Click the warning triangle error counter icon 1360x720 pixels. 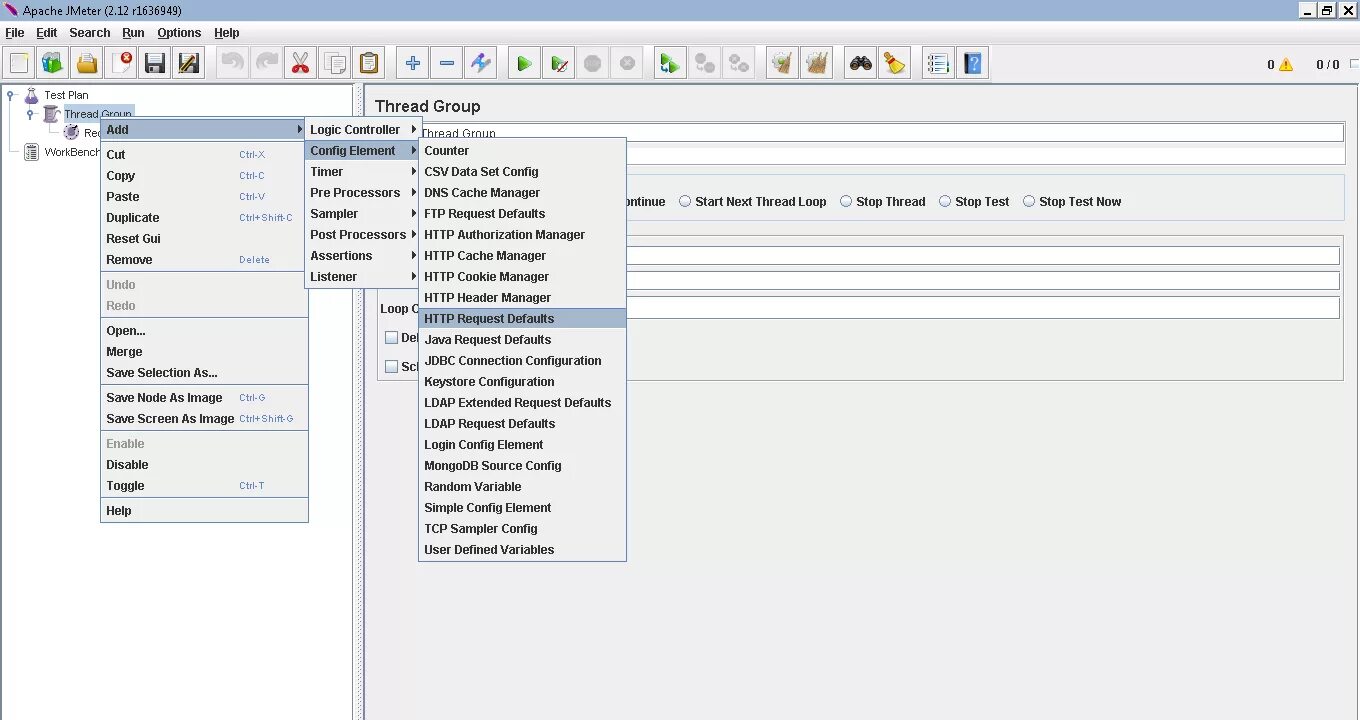(1286, 65)
